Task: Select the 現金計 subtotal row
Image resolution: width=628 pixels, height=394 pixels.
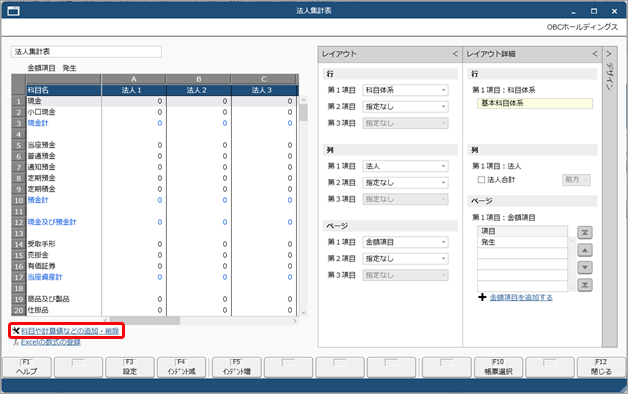Action: [64, 123]
